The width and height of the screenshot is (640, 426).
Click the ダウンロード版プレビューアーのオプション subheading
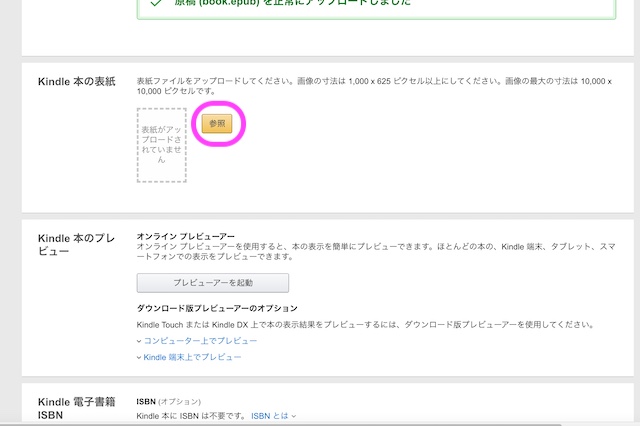(217, 308)
